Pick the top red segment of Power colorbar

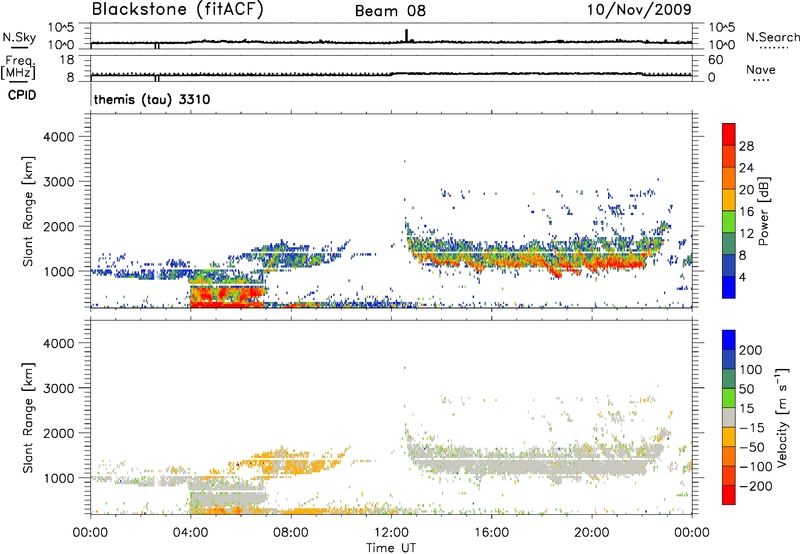[x=729, y=135]
